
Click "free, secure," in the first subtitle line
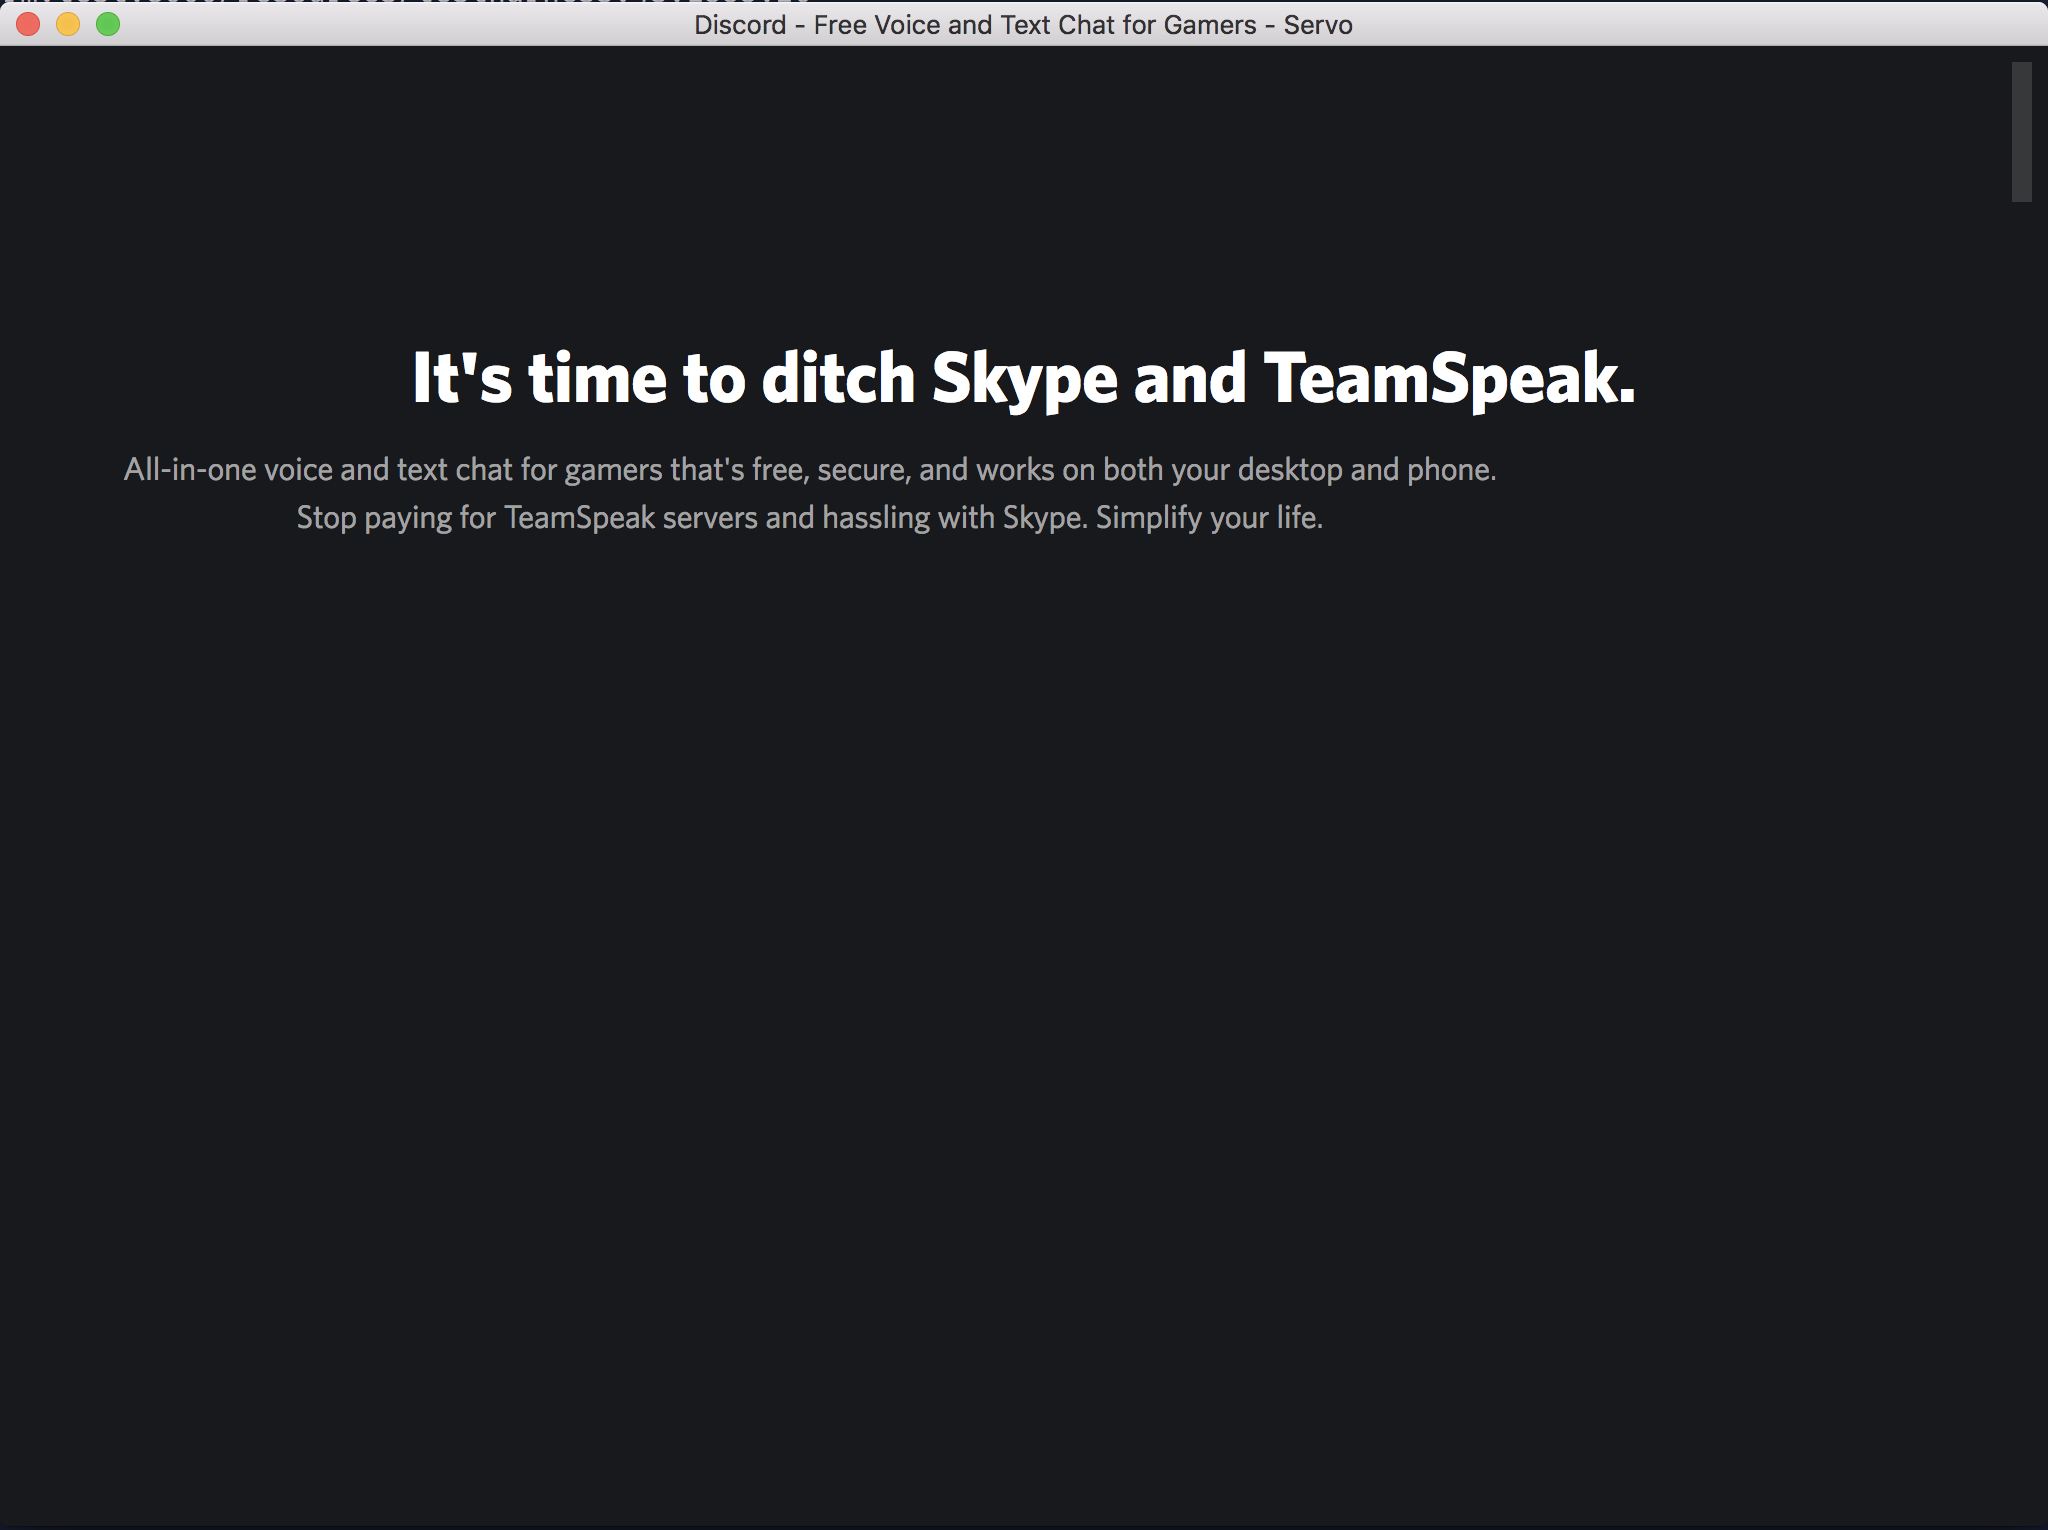tap(831, 470)
